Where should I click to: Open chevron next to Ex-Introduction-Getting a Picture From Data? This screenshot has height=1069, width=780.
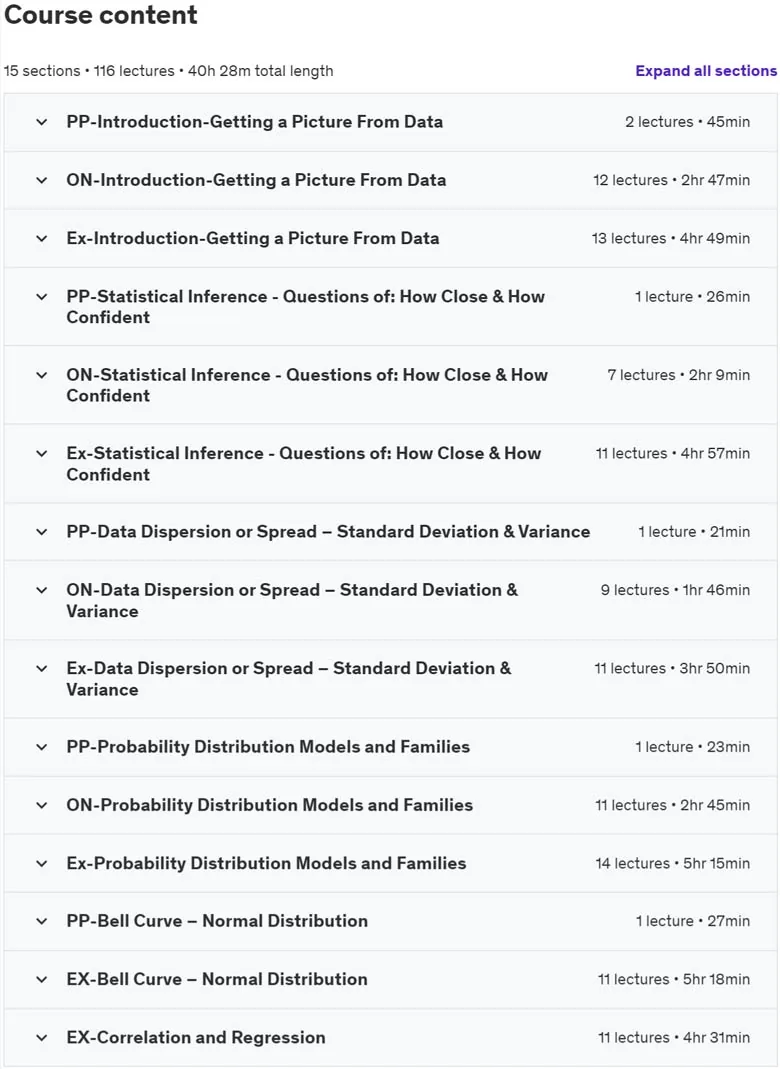(x=42, y=239)
